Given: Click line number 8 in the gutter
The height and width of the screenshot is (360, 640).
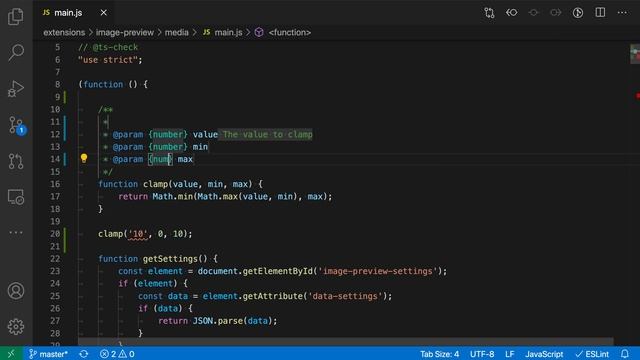Looking at the screenshot, I should 57,84.
